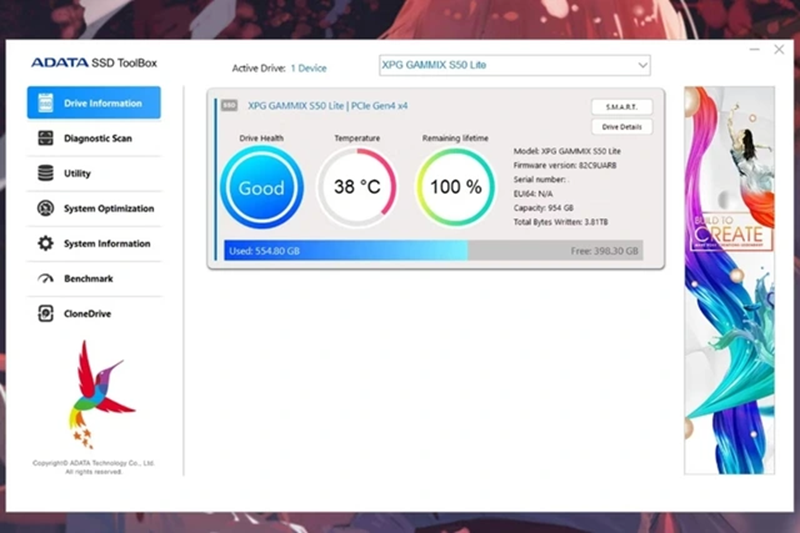Viewport: 800px width, 533px height.
Task: Click the XPG GAMMIX S50 Lite | PCIe Gen4 x4 title
Action: coord(328,106)
